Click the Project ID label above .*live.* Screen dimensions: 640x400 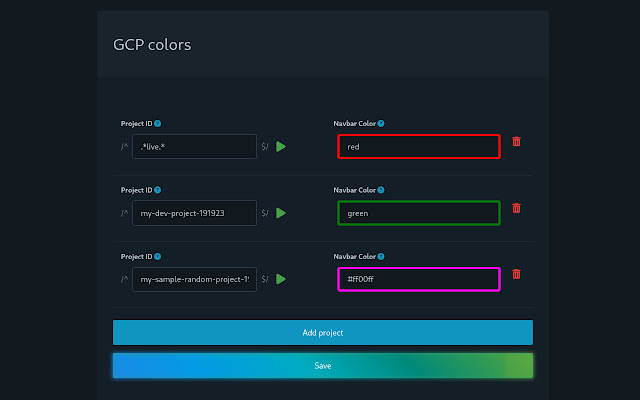[x=136, y=123]
